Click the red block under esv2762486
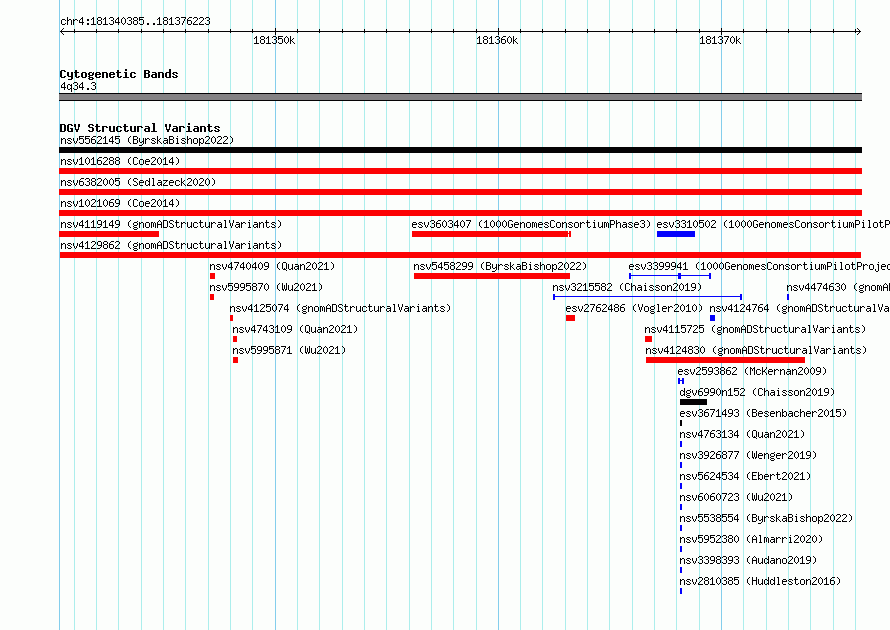 pos(570,318)
